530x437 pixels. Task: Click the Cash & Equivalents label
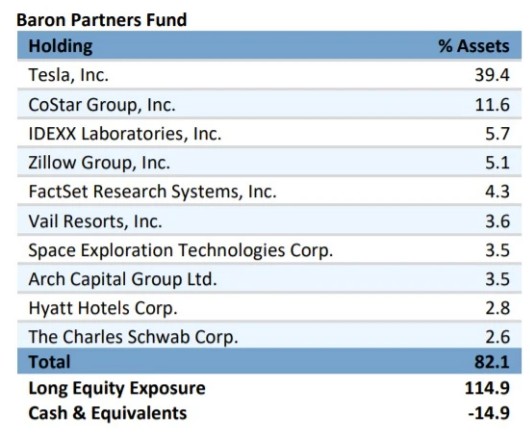108,413
